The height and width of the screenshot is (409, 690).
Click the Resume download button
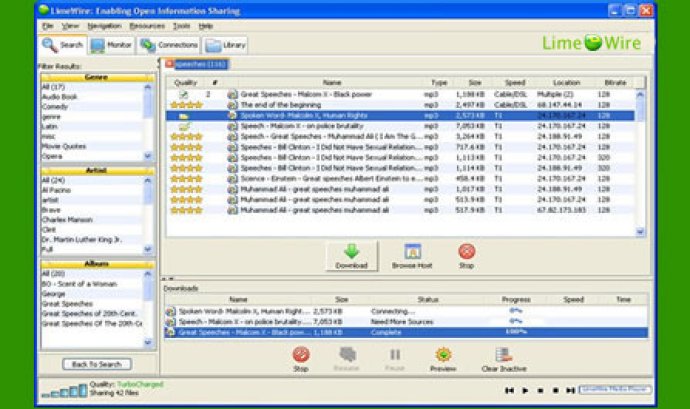coord(347,359)
